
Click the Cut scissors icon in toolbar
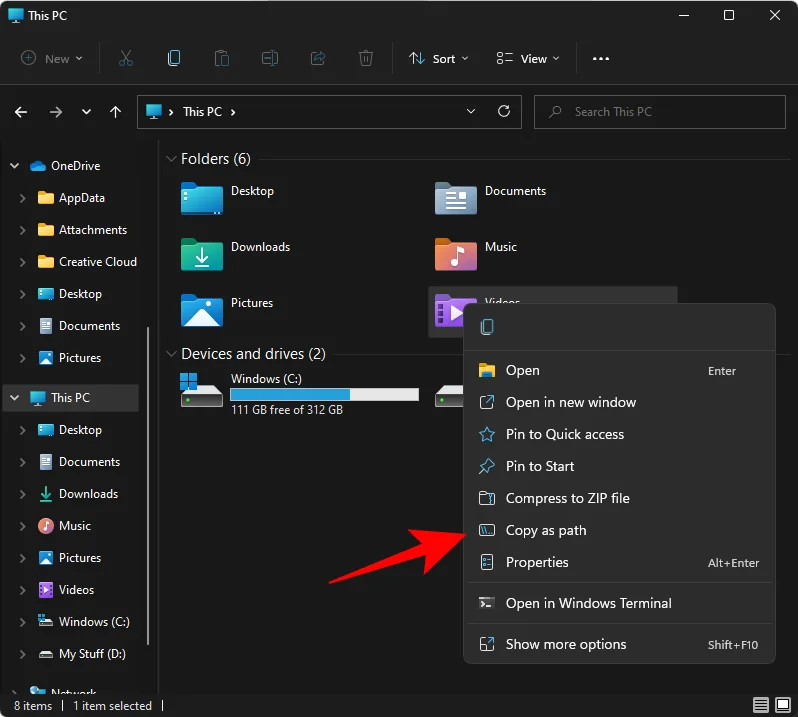pyautogui.click(x=125, y=59)
